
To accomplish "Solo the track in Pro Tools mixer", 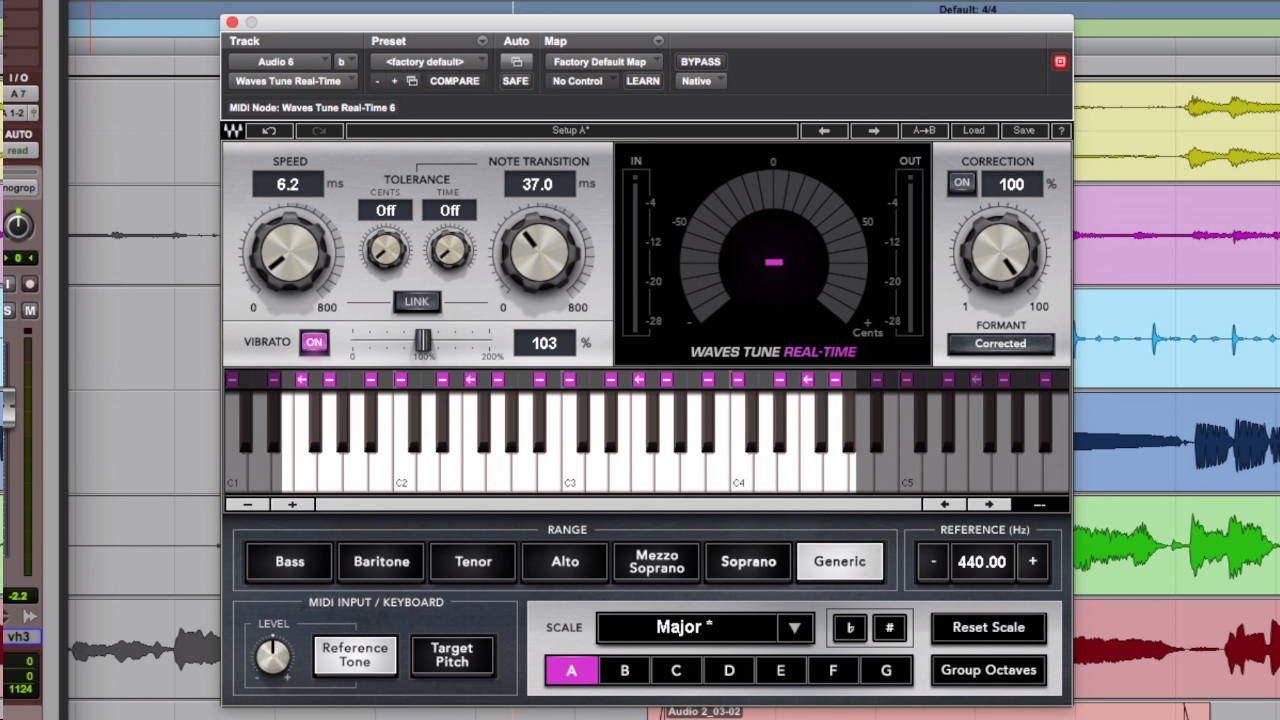I will click(x=9, y=311).
